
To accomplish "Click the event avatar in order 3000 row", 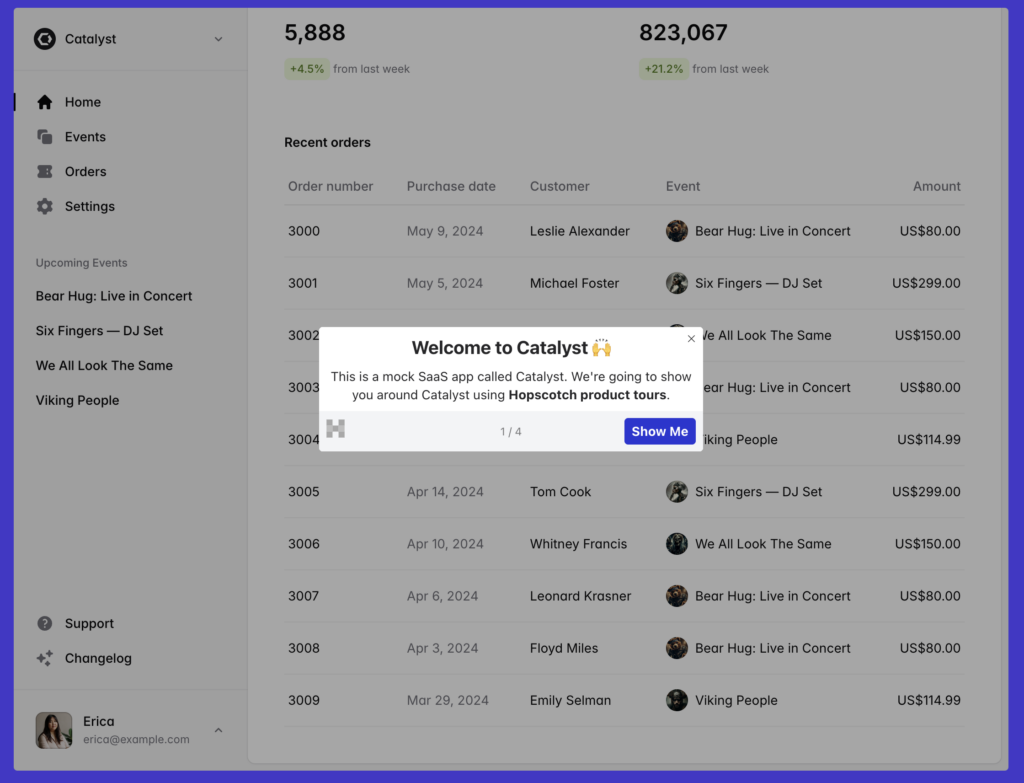I will (x=677, y=231).
